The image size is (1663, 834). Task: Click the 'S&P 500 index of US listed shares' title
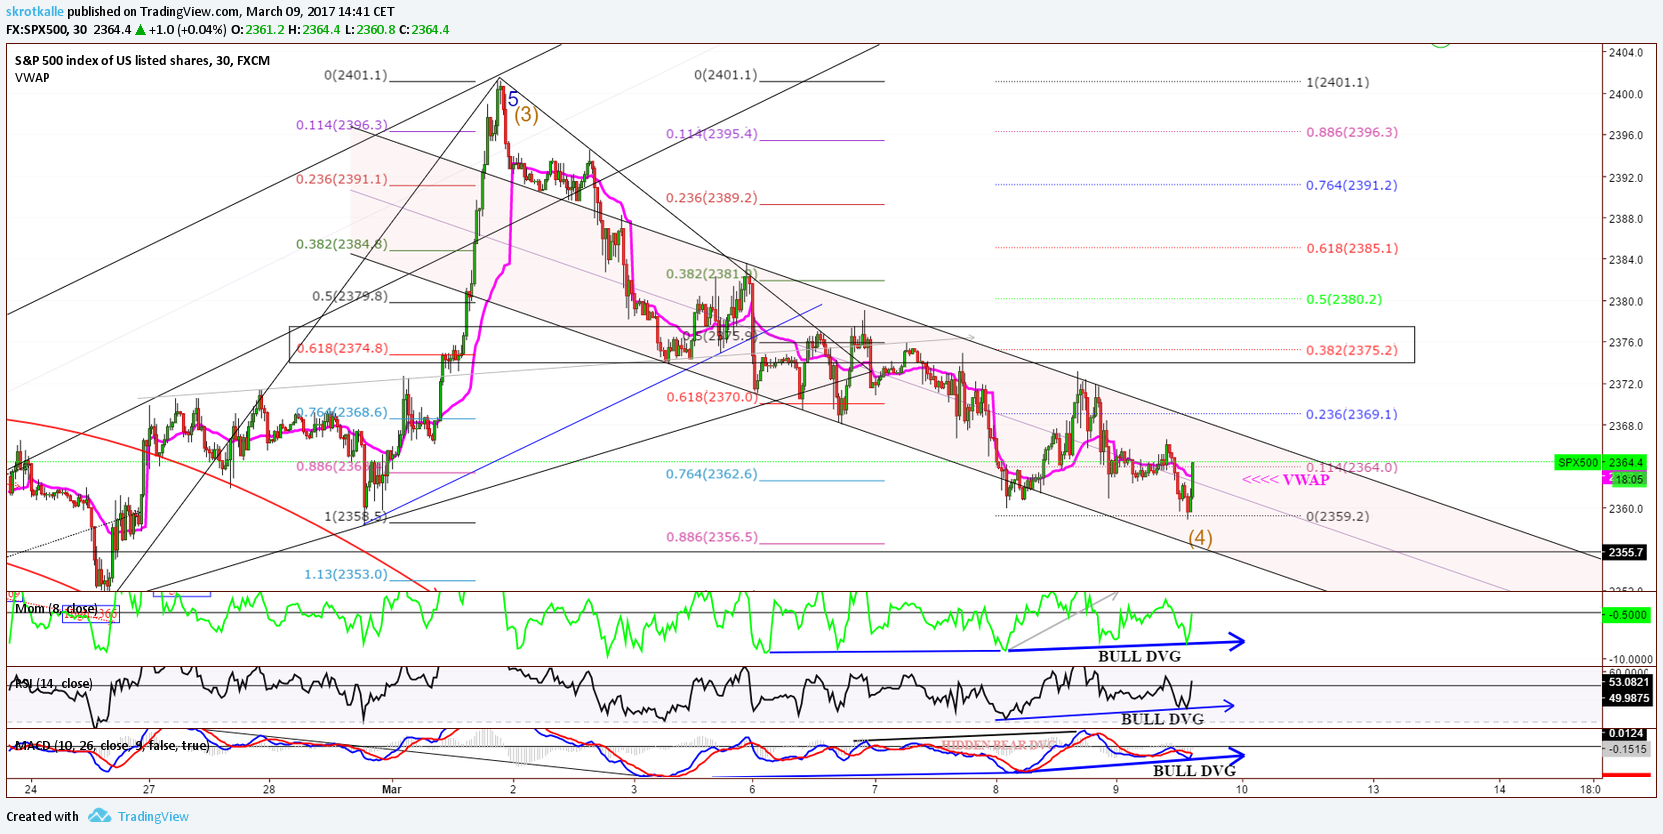112,60
